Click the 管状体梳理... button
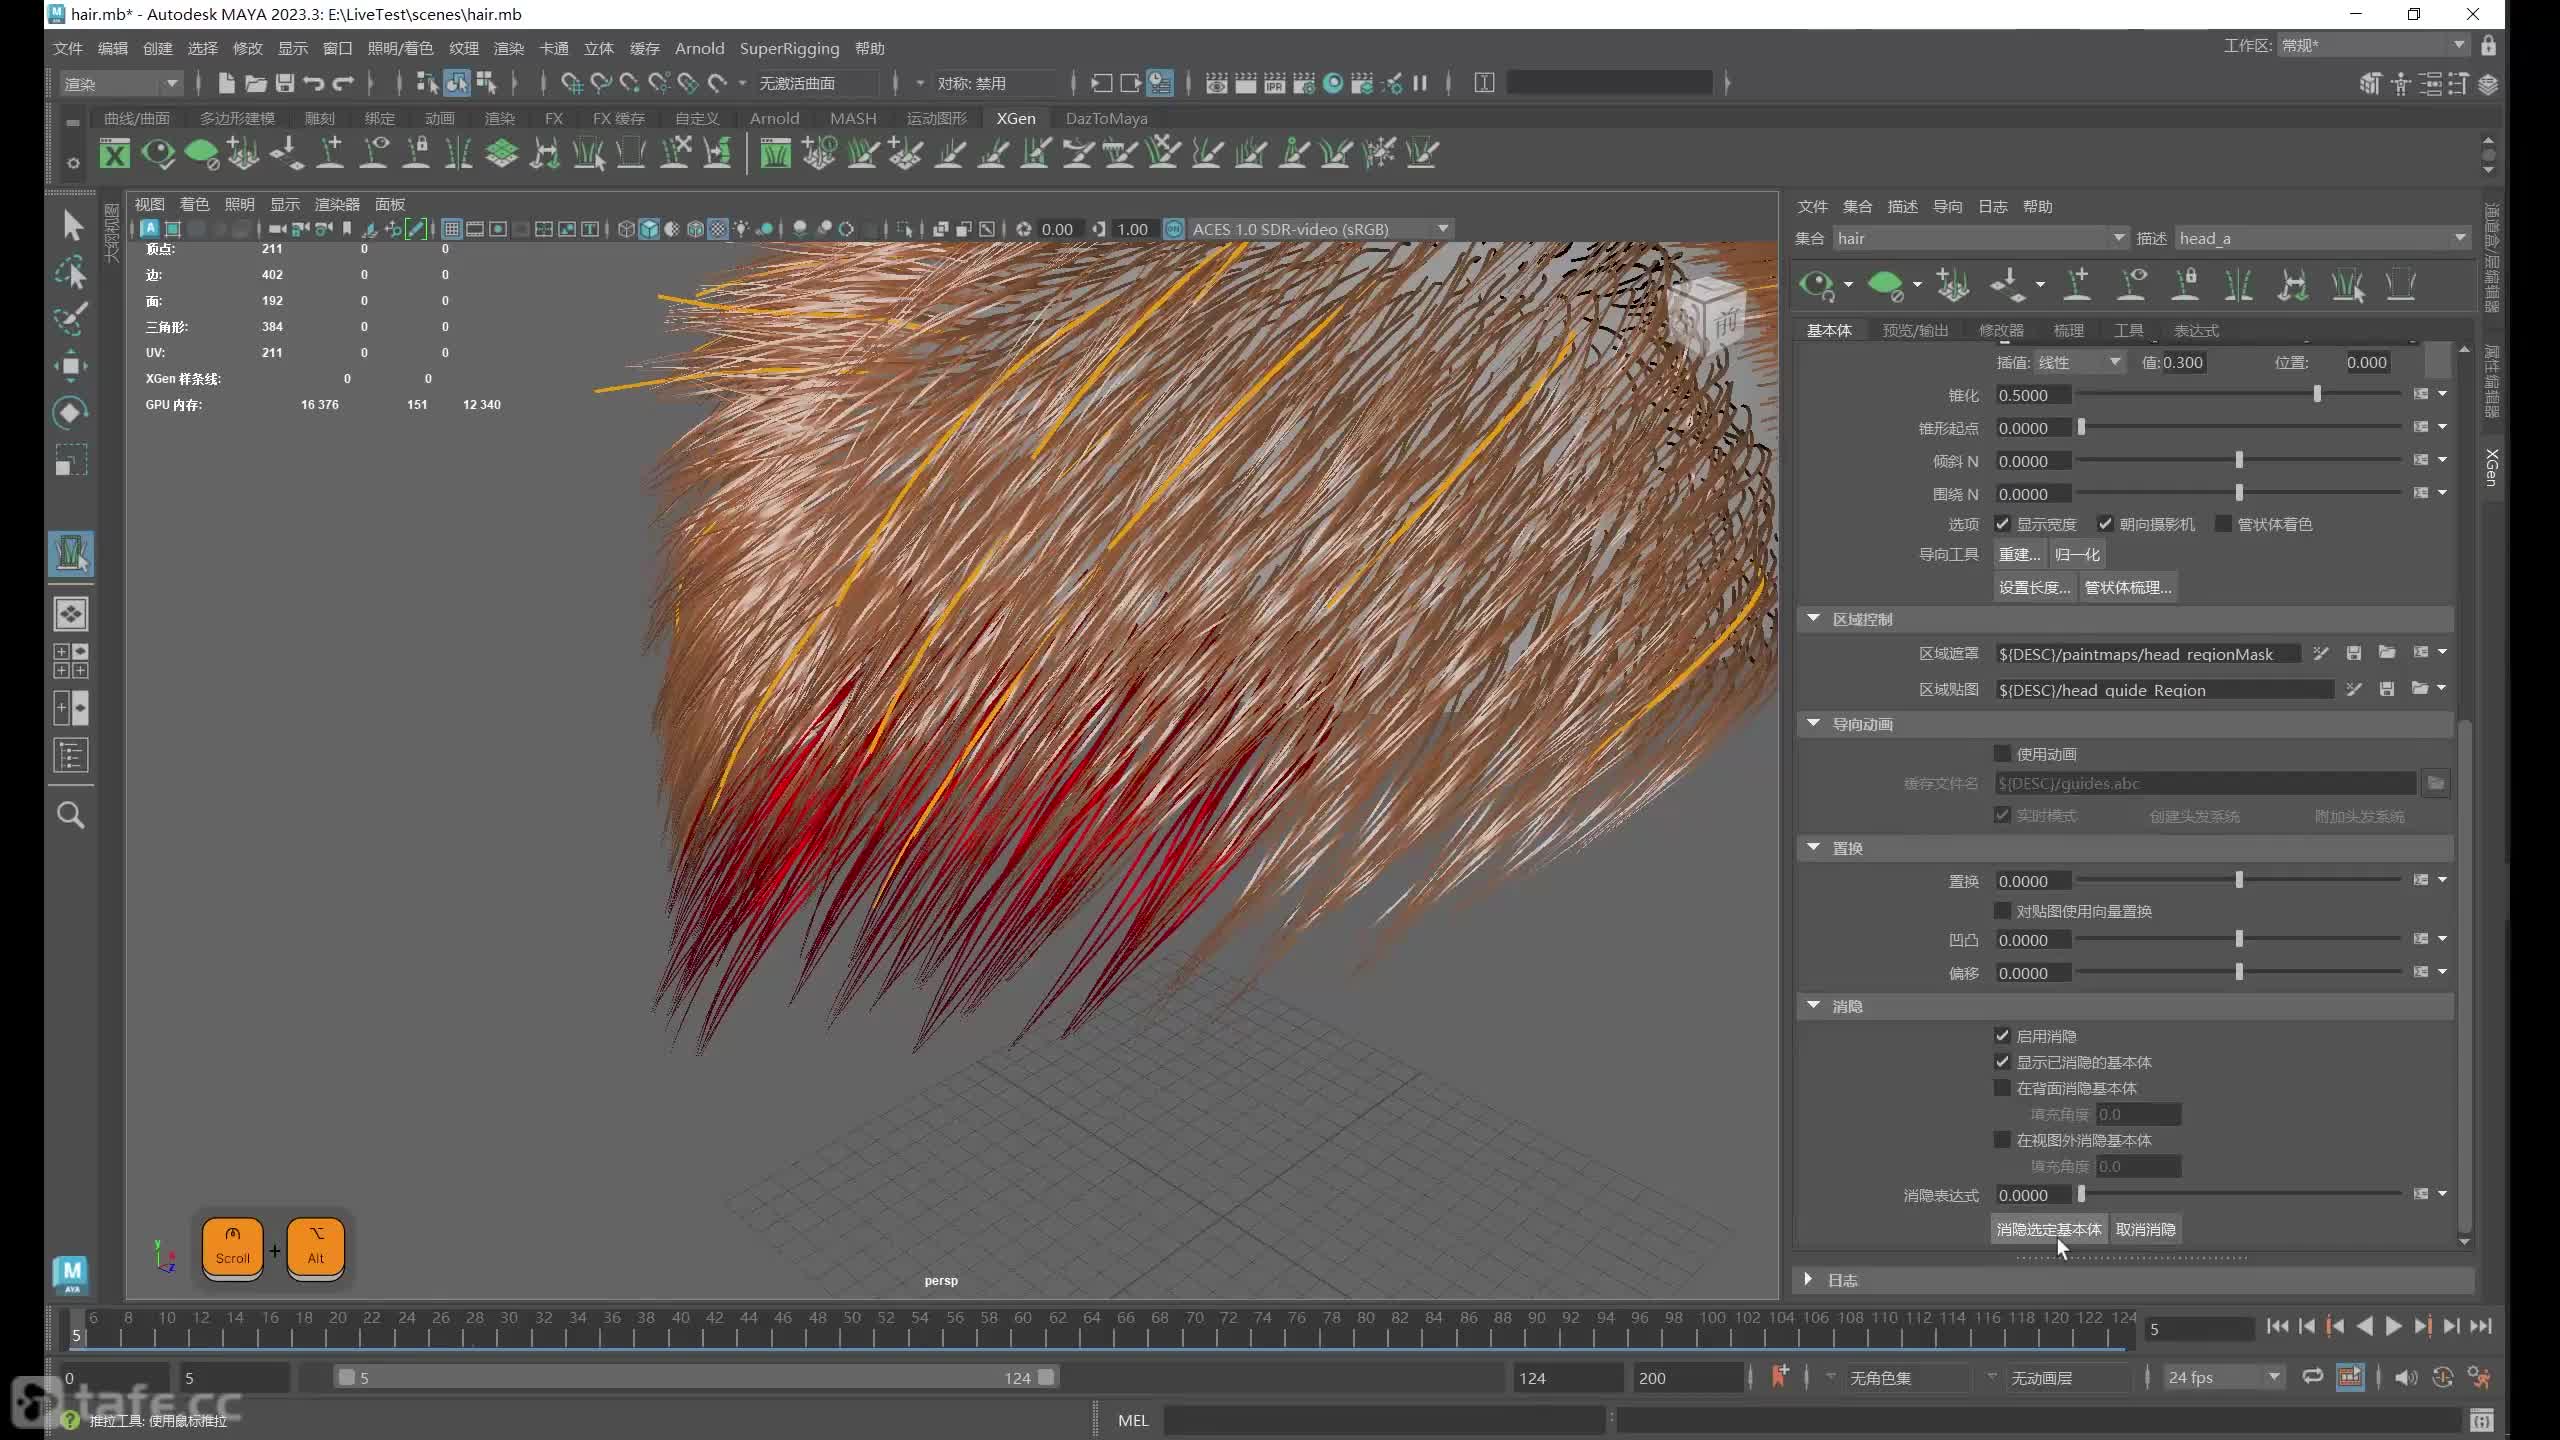Screen dimensions: 2560x1440 tap(2128, 587)
